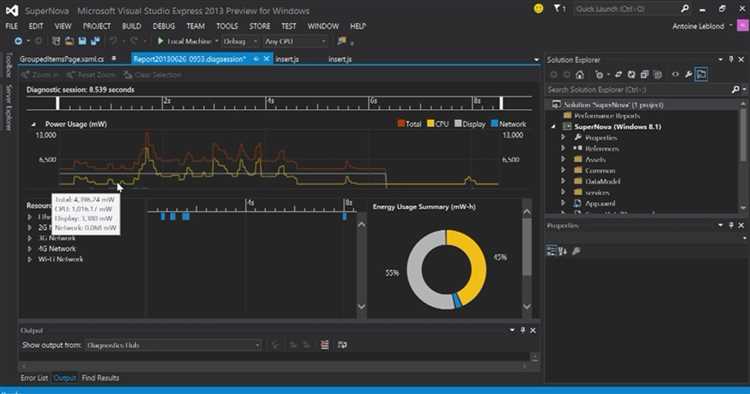Click the Clear Selection button
Viewport: 750px width, 394px height.
(x=152, y=75)
